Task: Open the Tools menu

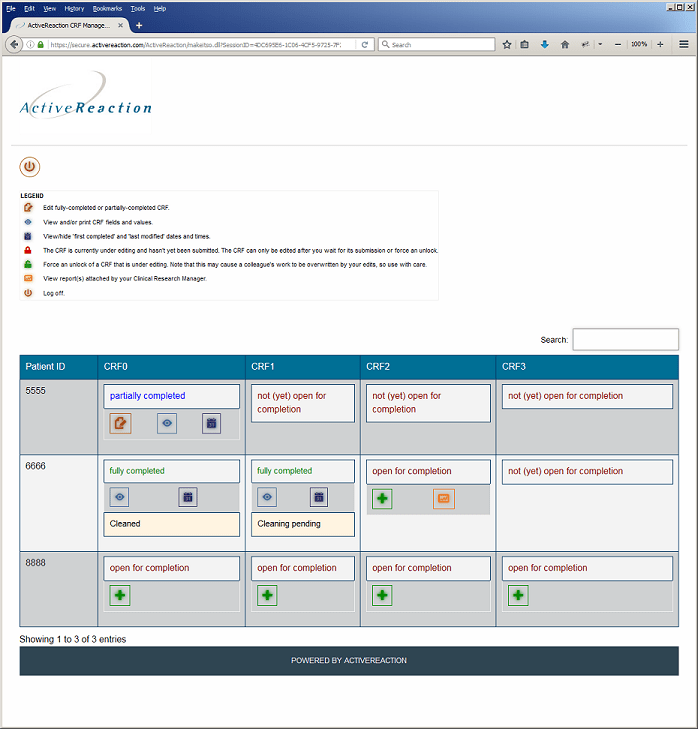Action: [x=138, y=8]
